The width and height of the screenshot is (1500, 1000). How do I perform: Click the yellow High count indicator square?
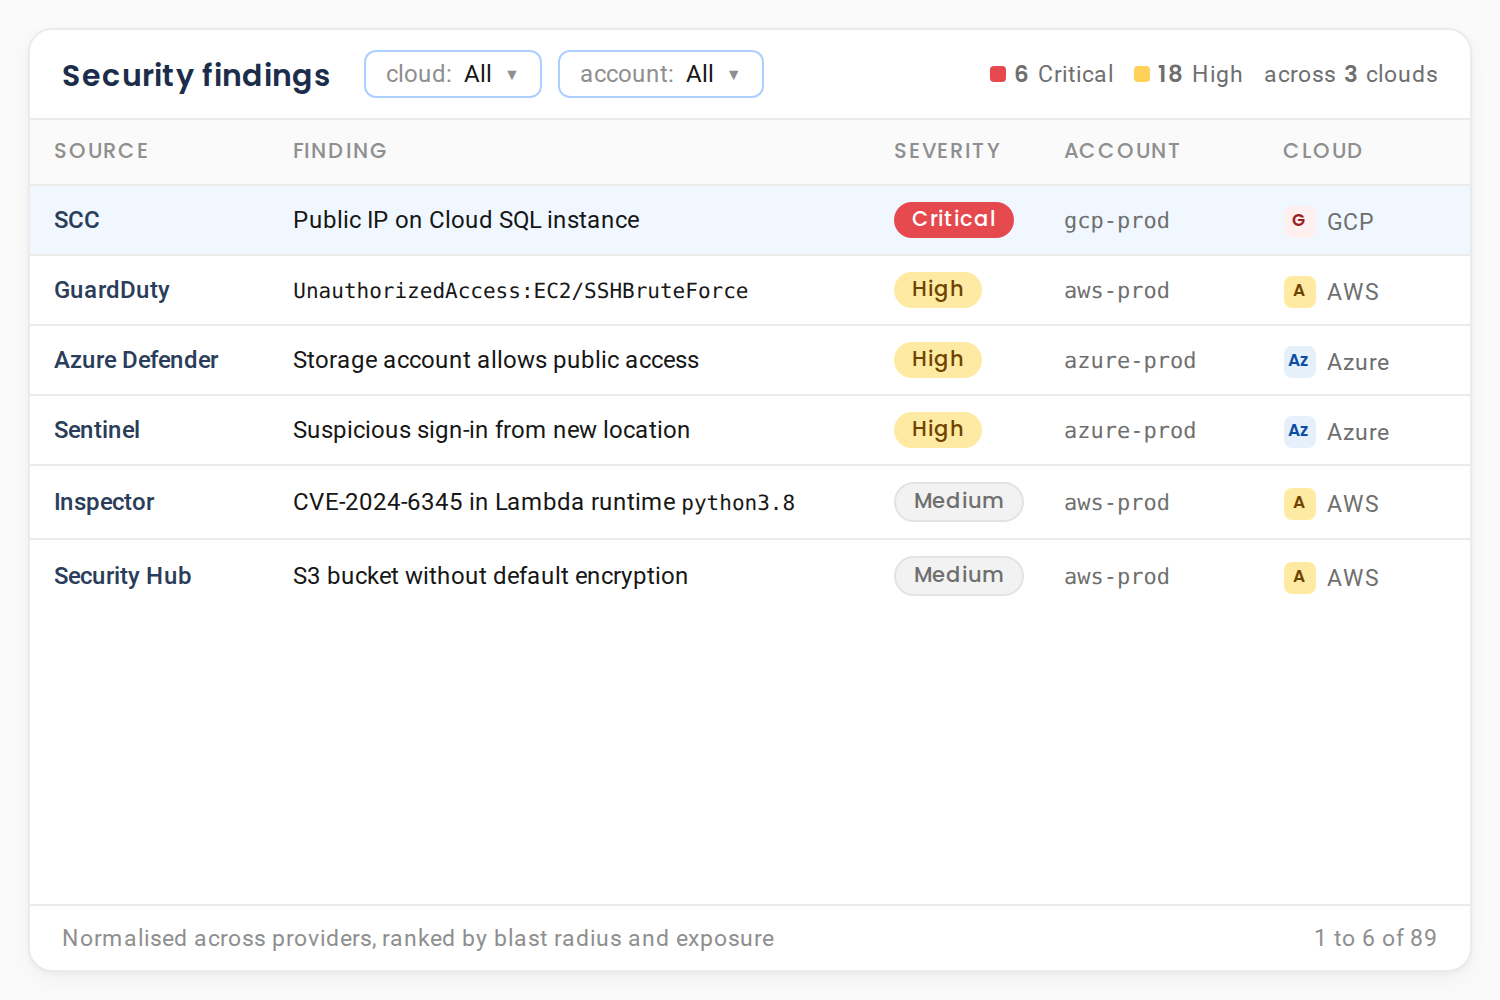[1142, 74]
